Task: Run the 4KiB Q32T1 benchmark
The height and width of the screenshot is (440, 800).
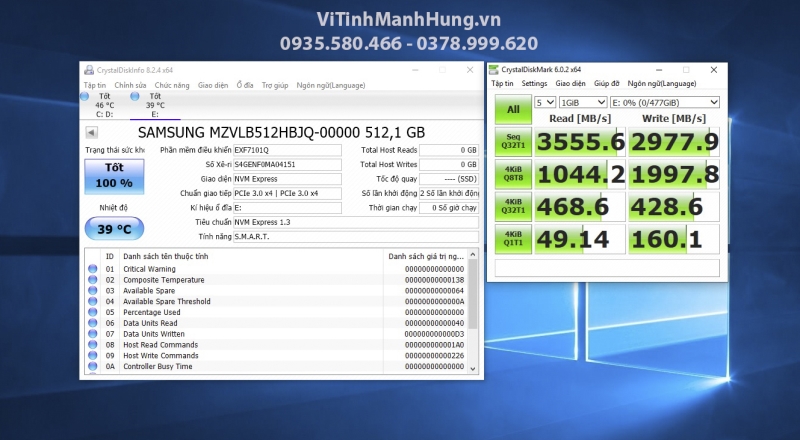Action: (x=513, y=206)
